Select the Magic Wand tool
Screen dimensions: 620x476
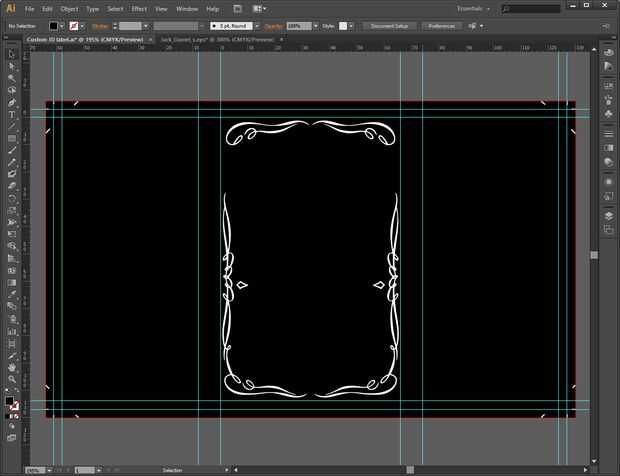12,78
